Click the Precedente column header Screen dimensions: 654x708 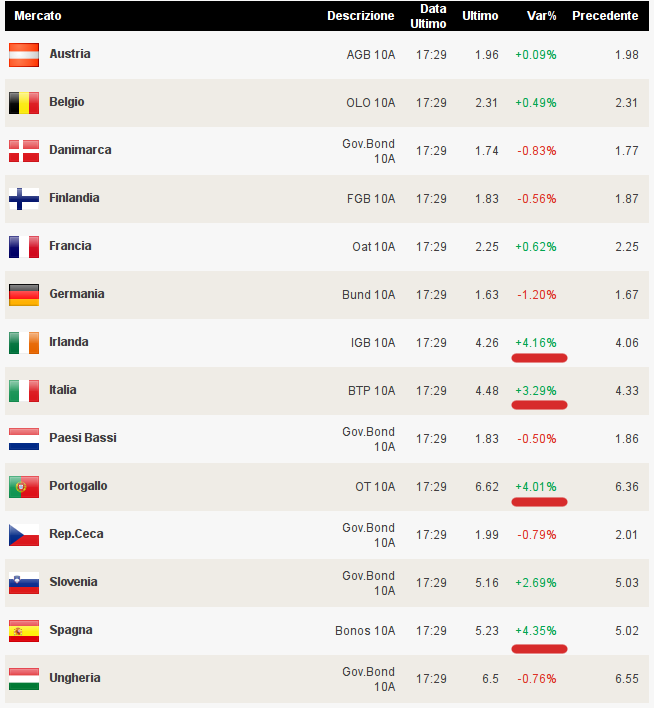tap(605, 16)
